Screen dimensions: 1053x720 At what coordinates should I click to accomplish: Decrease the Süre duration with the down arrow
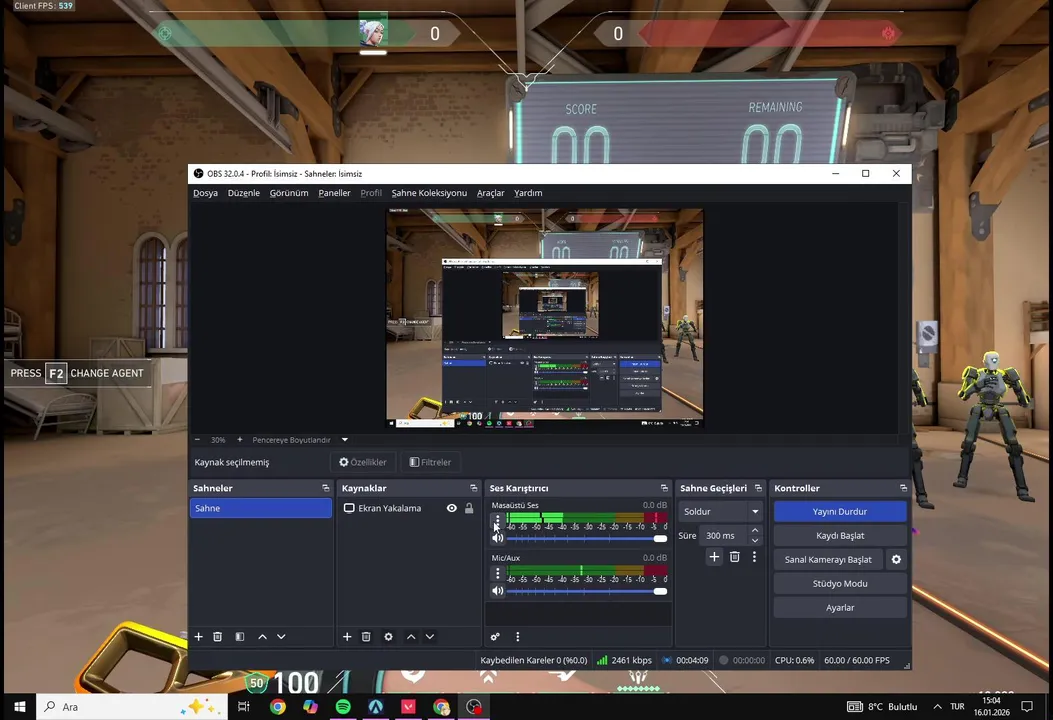tap(755, 540)
